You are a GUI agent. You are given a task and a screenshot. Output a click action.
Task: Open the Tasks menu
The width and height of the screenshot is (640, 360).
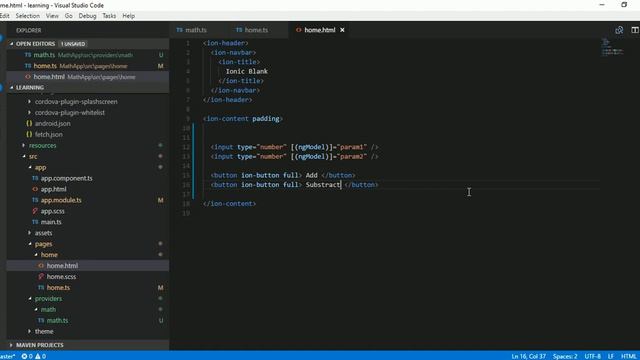pyautogui.click(x=109, y=16)
